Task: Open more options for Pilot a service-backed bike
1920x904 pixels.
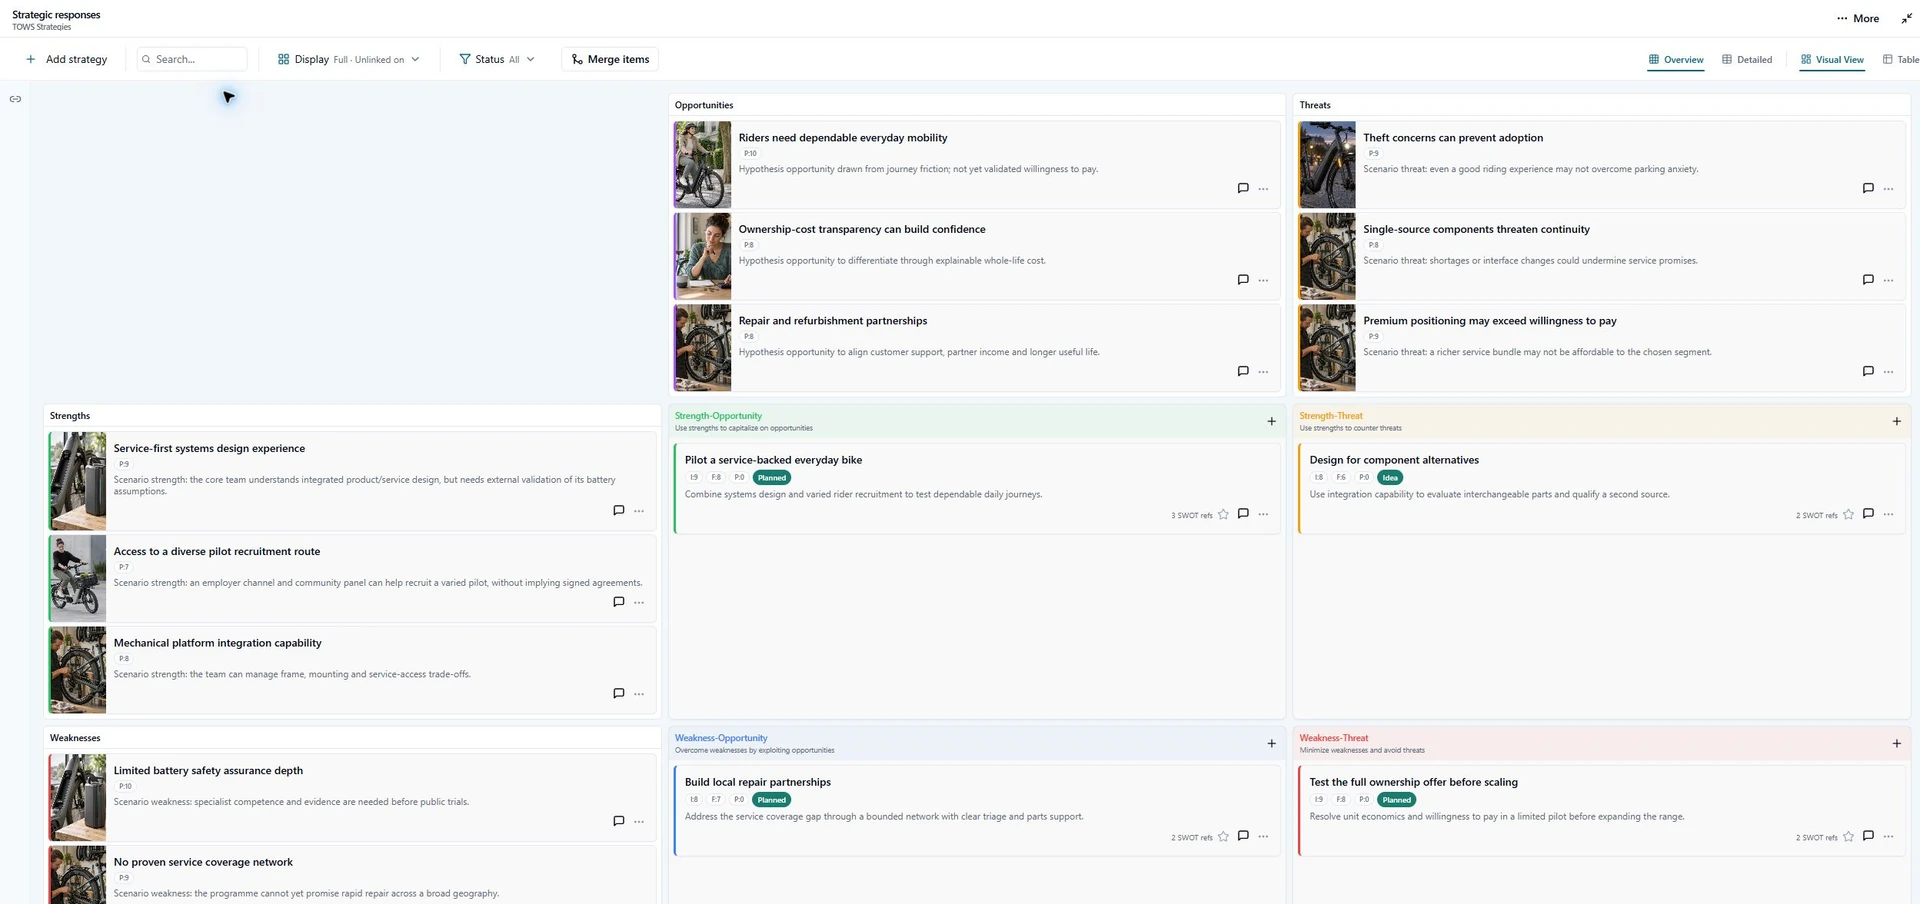Action: click(1263, 514)
